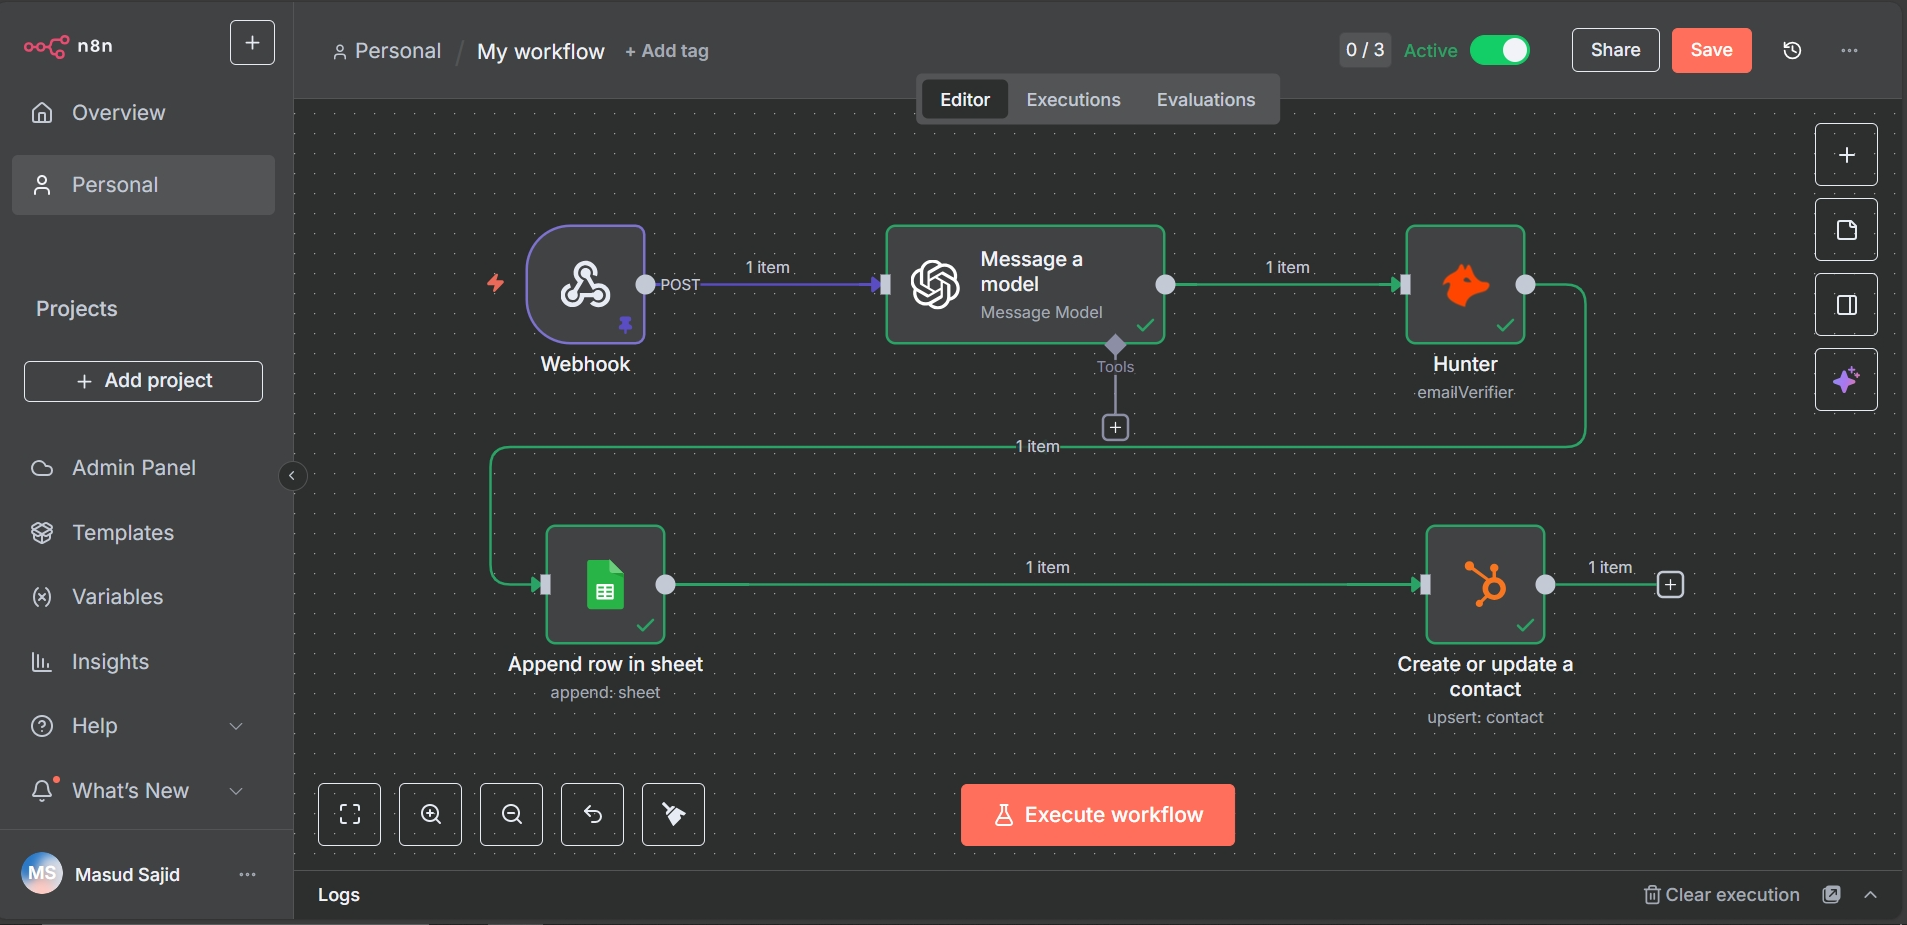Switch to the Evaluations tab

[1206, 100]
